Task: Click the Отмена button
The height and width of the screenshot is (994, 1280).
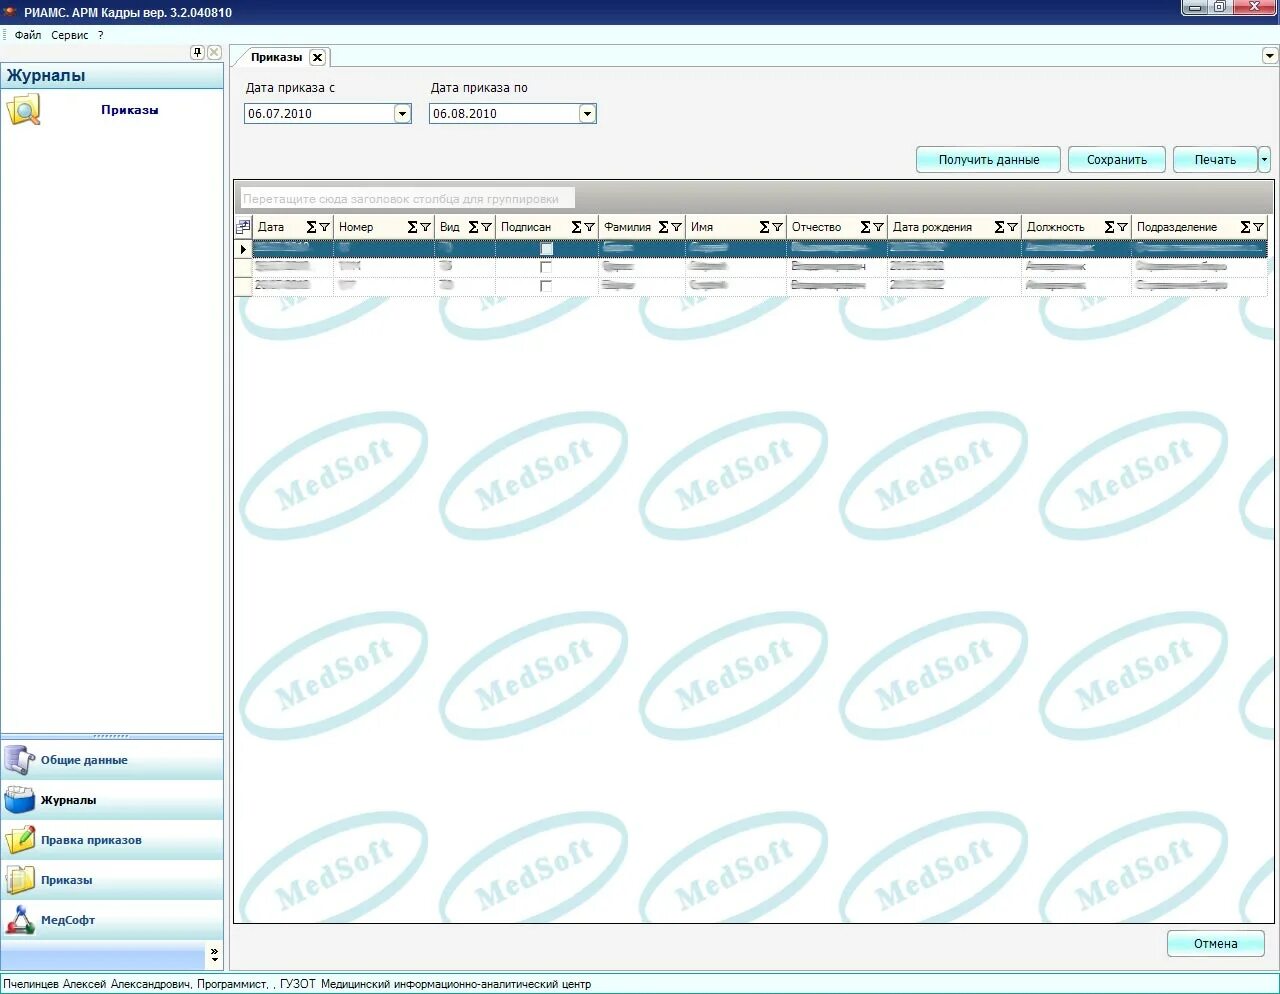Action: coord(1216,943)
